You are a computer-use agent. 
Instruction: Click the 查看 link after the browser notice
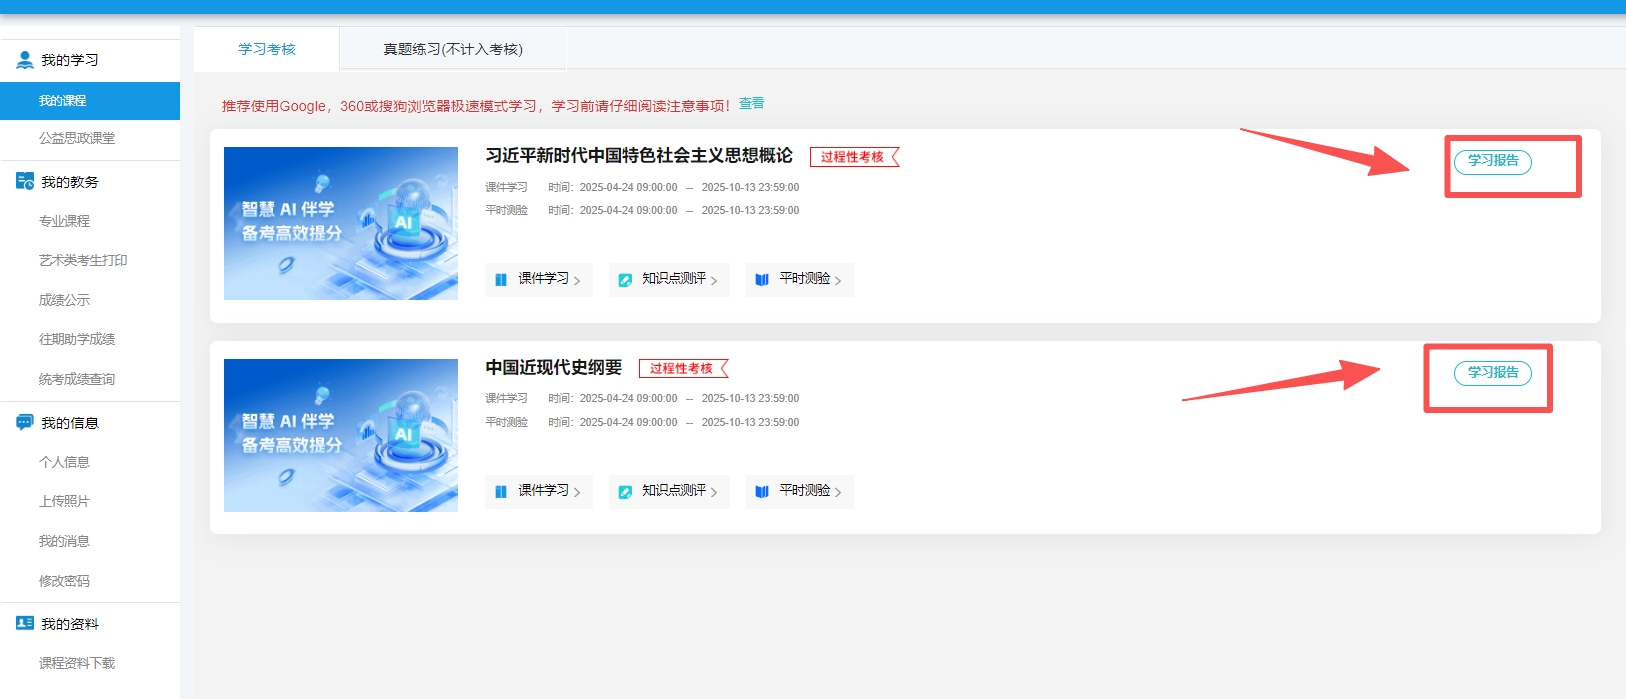click(751, 104)
